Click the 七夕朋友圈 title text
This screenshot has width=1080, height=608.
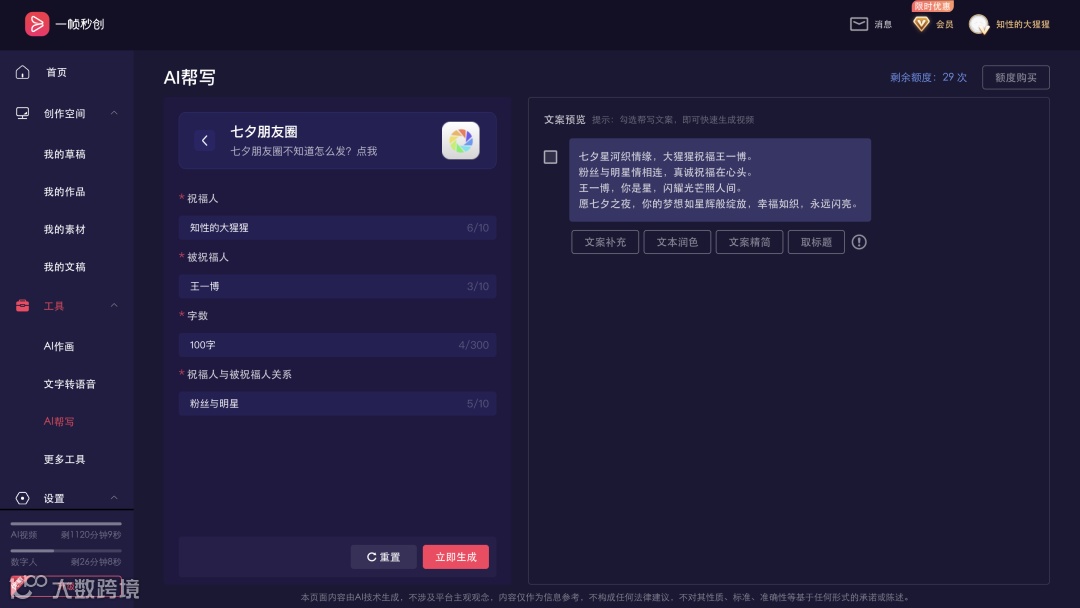point(264,132)
